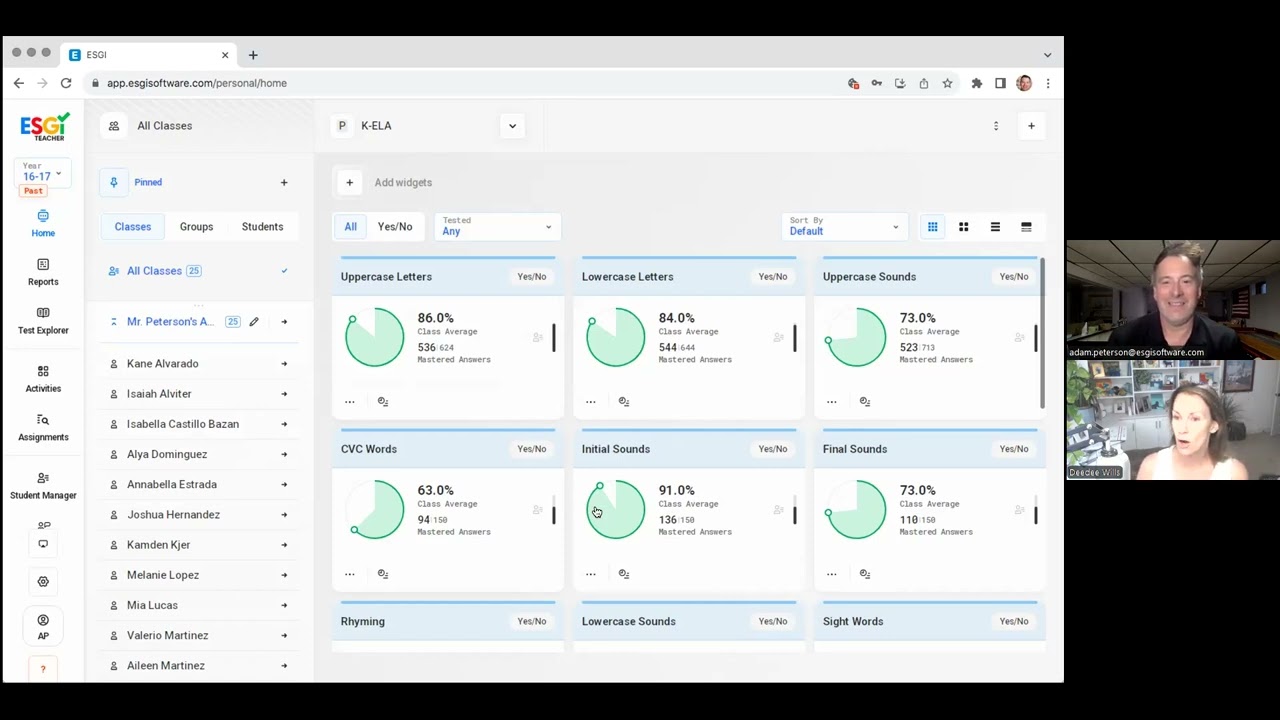
Task: Click Initial Sounds card settings icon
Action: pyautogui.click(x=624, y=574)
